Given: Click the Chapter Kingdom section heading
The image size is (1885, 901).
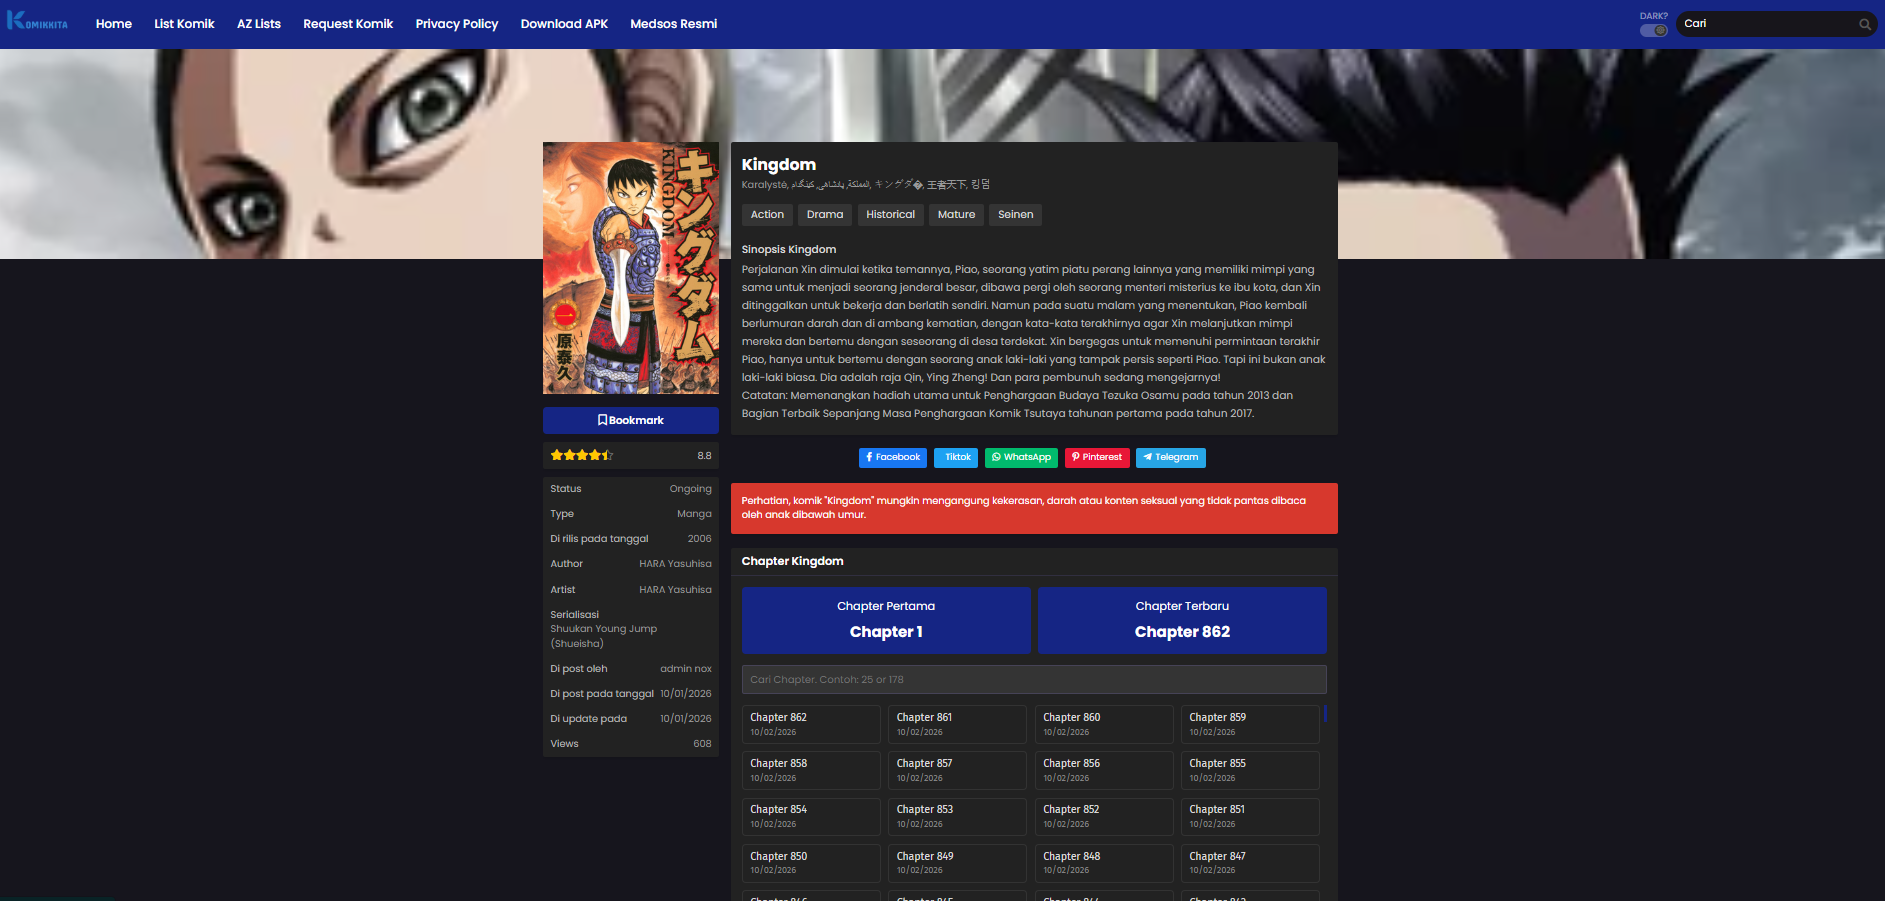Looking at the screenshot, I should pos(793,562).
